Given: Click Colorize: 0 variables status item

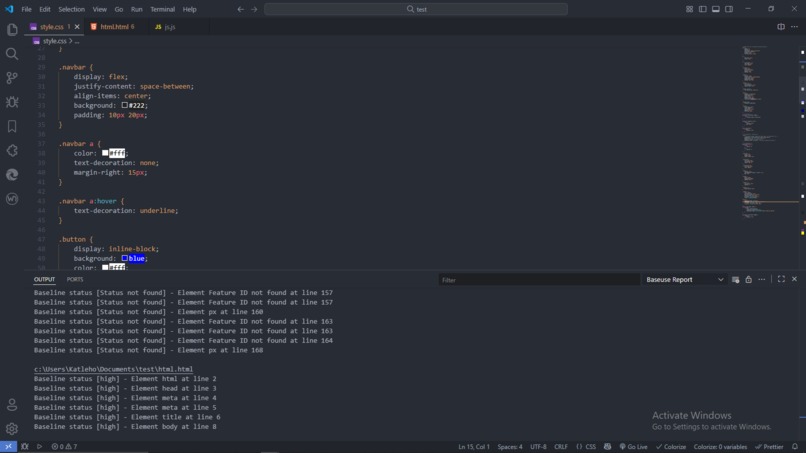Looking at the screenshot, I should [x=720, y=446].
